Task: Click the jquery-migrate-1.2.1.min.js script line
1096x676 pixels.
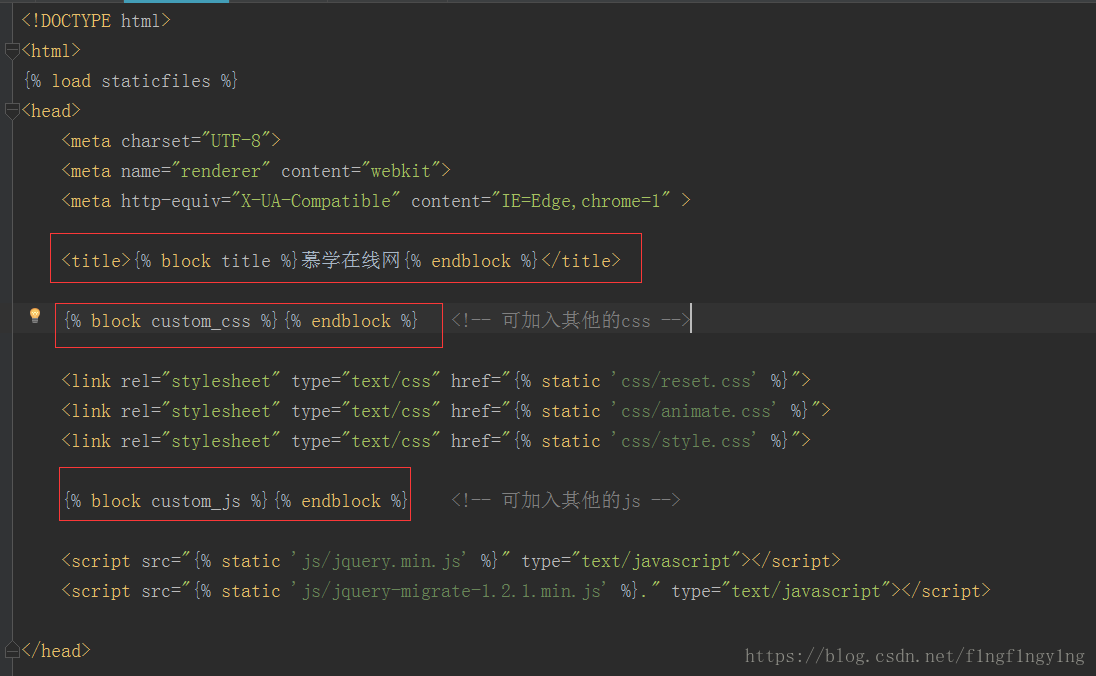Action: tap(526, 591)
